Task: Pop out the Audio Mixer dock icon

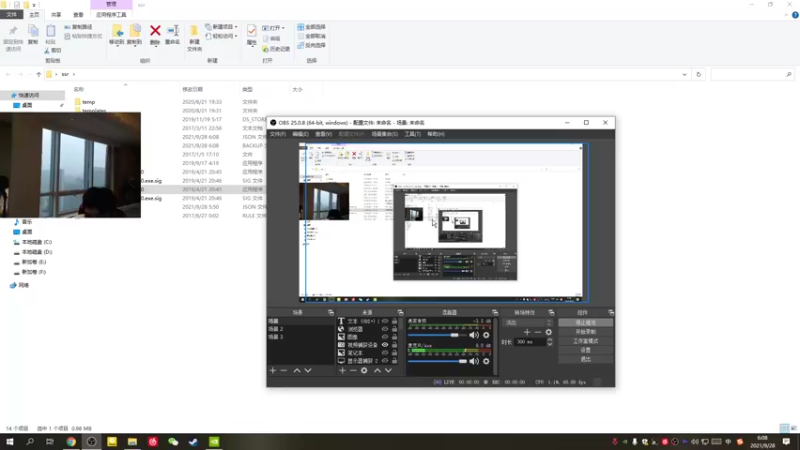Action: pyautogui.click(x=495, y=312)
